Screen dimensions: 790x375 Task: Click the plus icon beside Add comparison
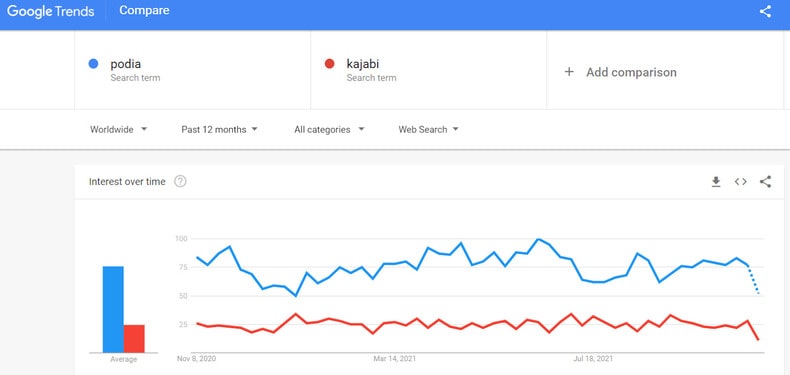[569, 72]
